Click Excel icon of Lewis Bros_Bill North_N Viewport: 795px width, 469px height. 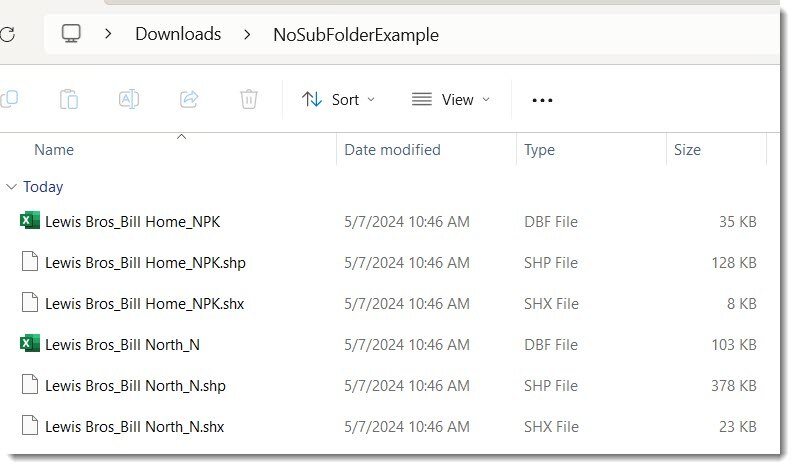(x=30, y=344)
